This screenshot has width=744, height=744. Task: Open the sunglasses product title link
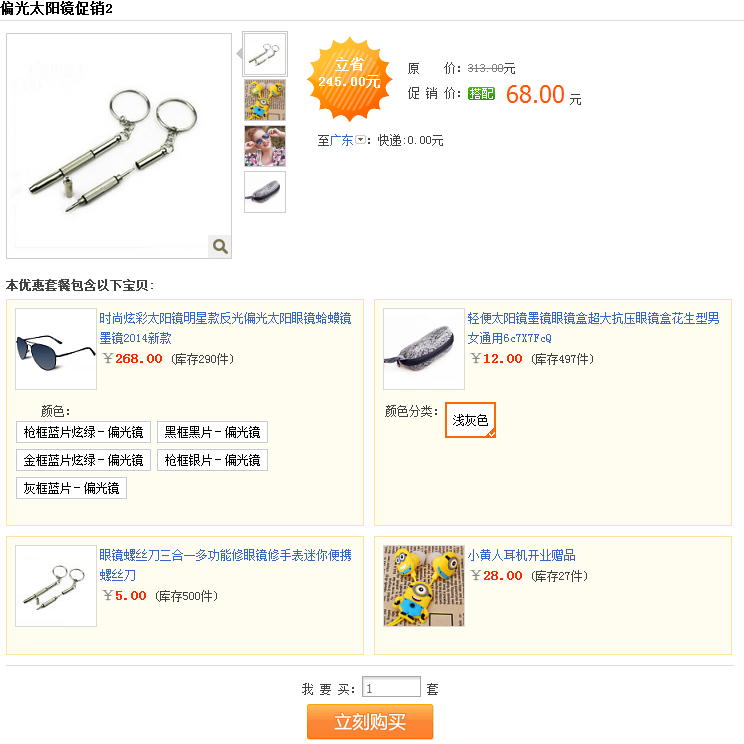[x=225, y=328]
